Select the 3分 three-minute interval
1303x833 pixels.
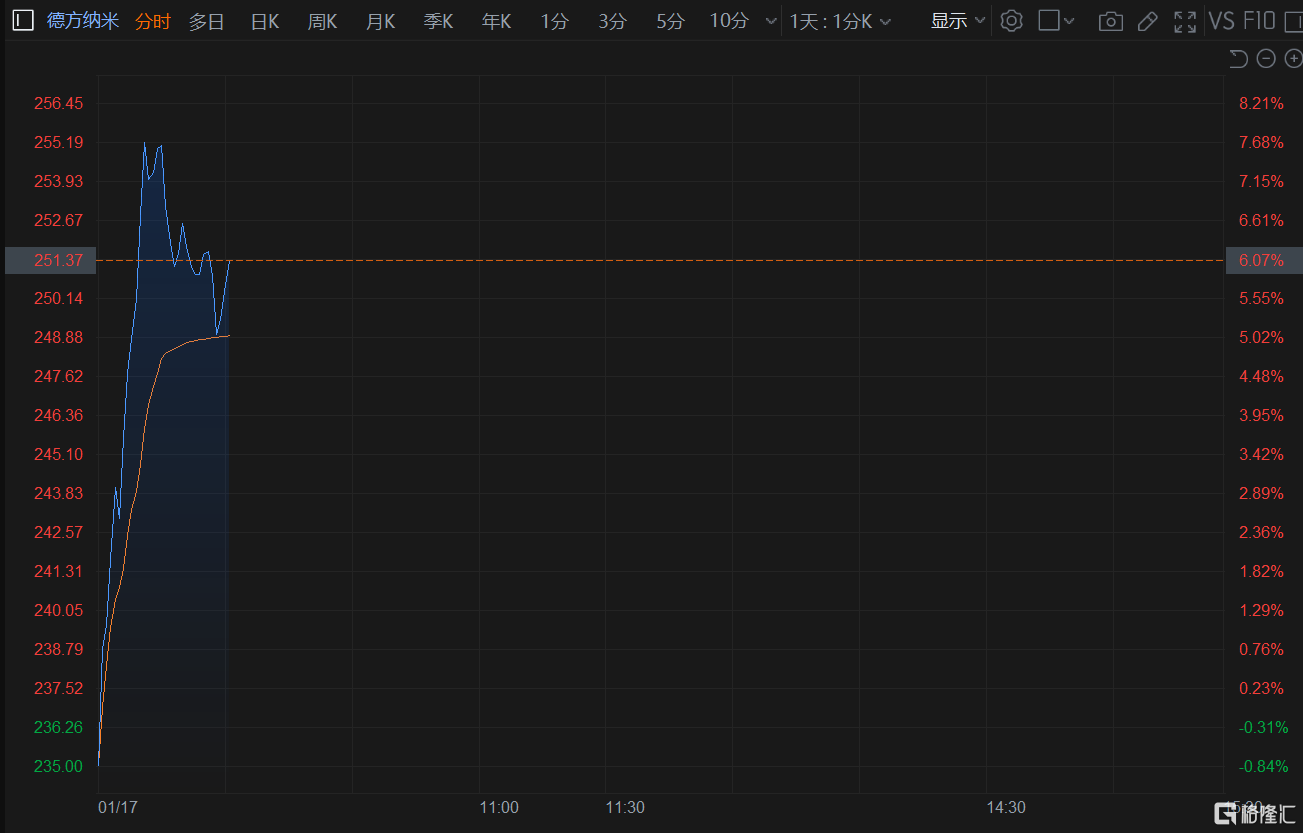point(613,21)
